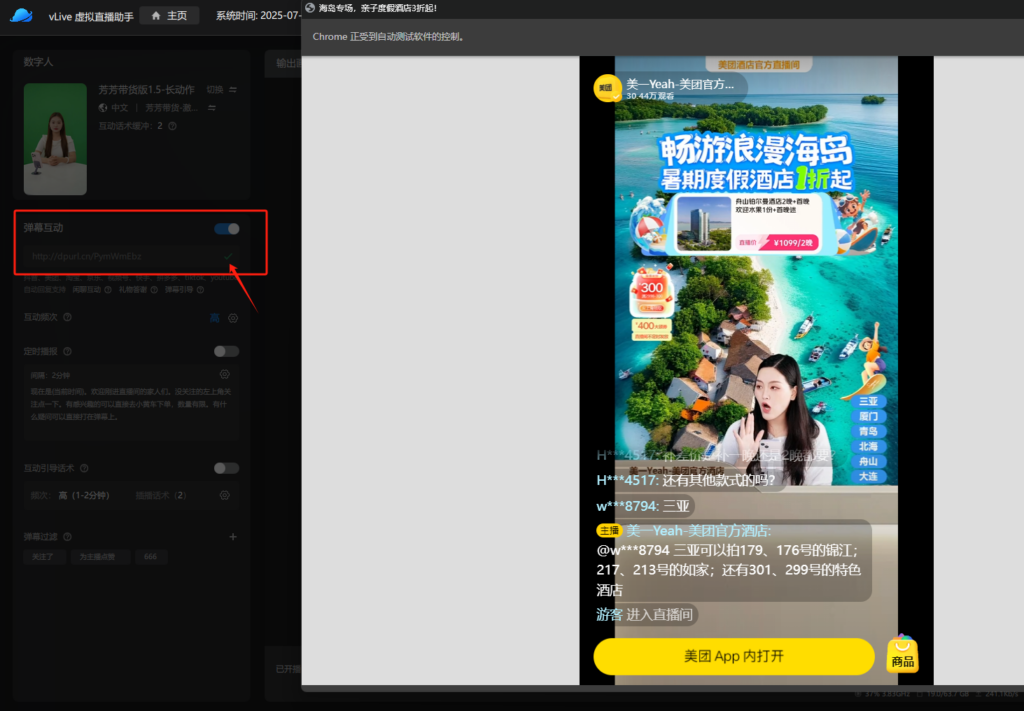
Task: Click the vLive cloud logo icon
Action: coord(21,16)
